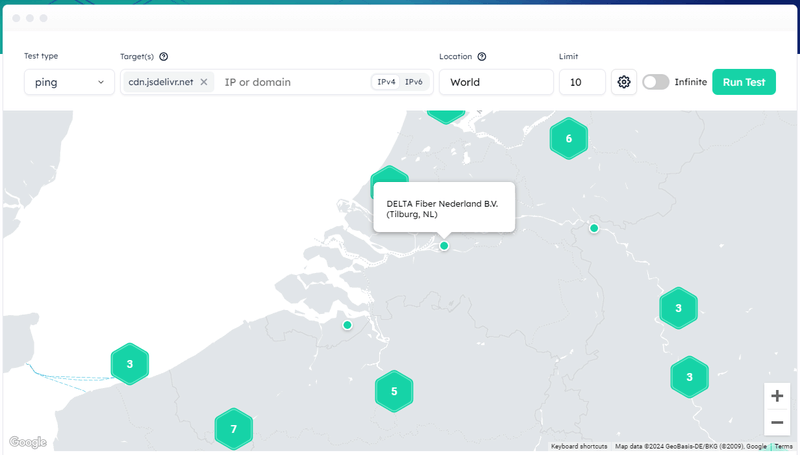Toggle the IPv4 option
Image resolution: width=800 pixels, height=455 pixels.
coord(386,82)
